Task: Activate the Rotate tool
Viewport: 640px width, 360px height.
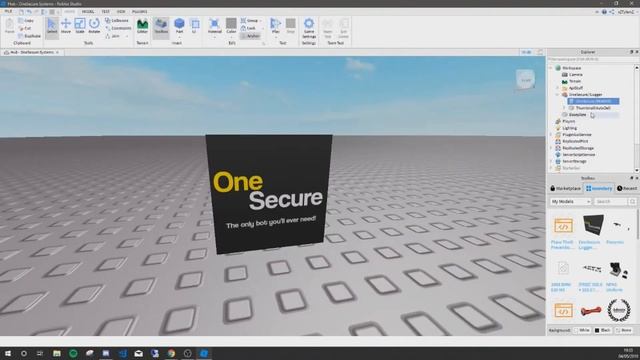Action: click(x=94, y=27)
